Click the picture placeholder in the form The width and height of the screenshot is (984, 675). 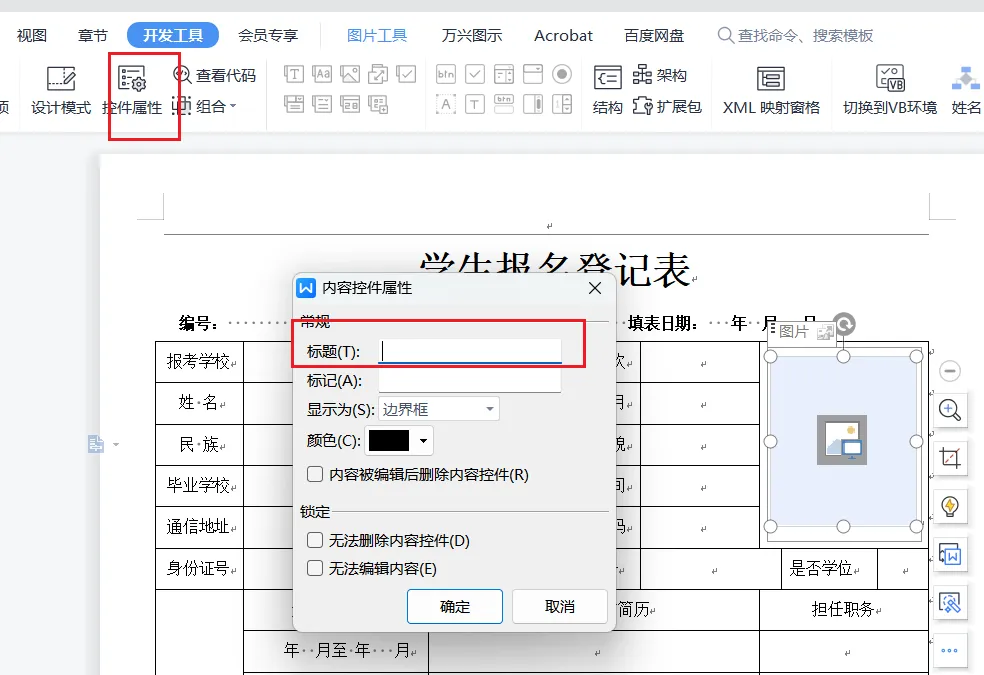pyautogui.click(x=843, y=441)
